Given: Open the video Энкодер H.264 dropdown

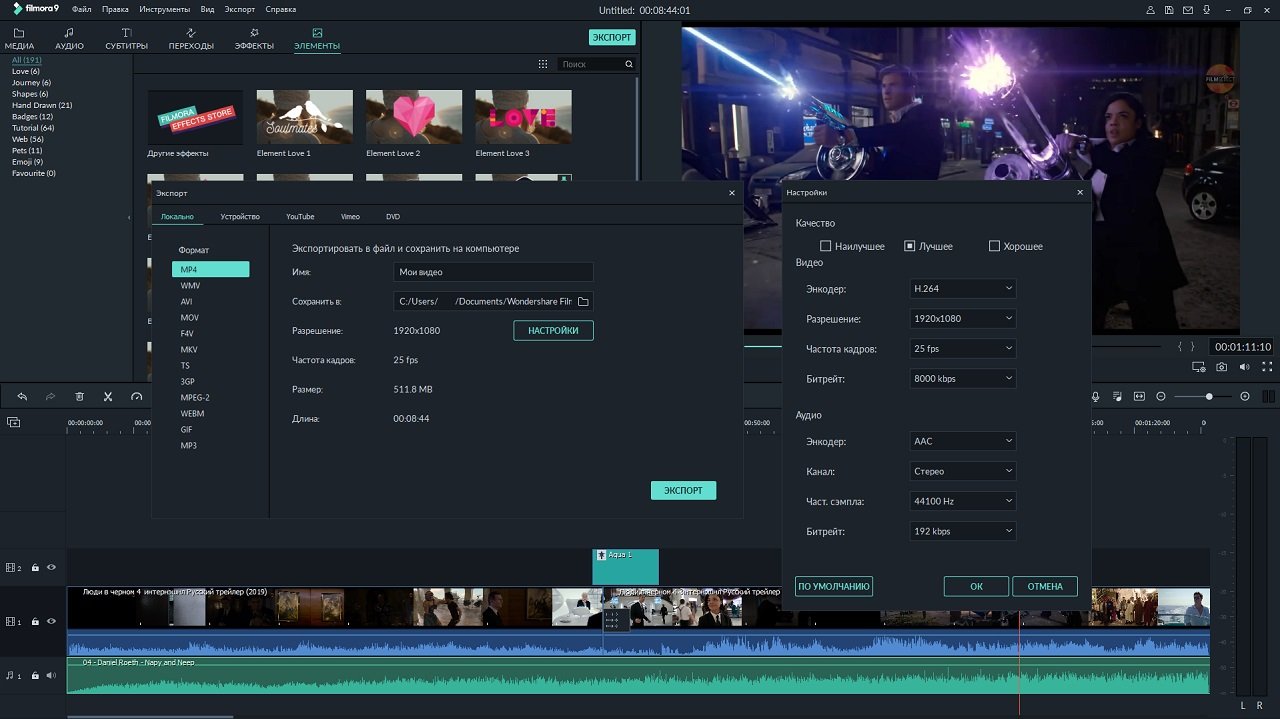Looking at the screenshot, I should pos(963,289).
